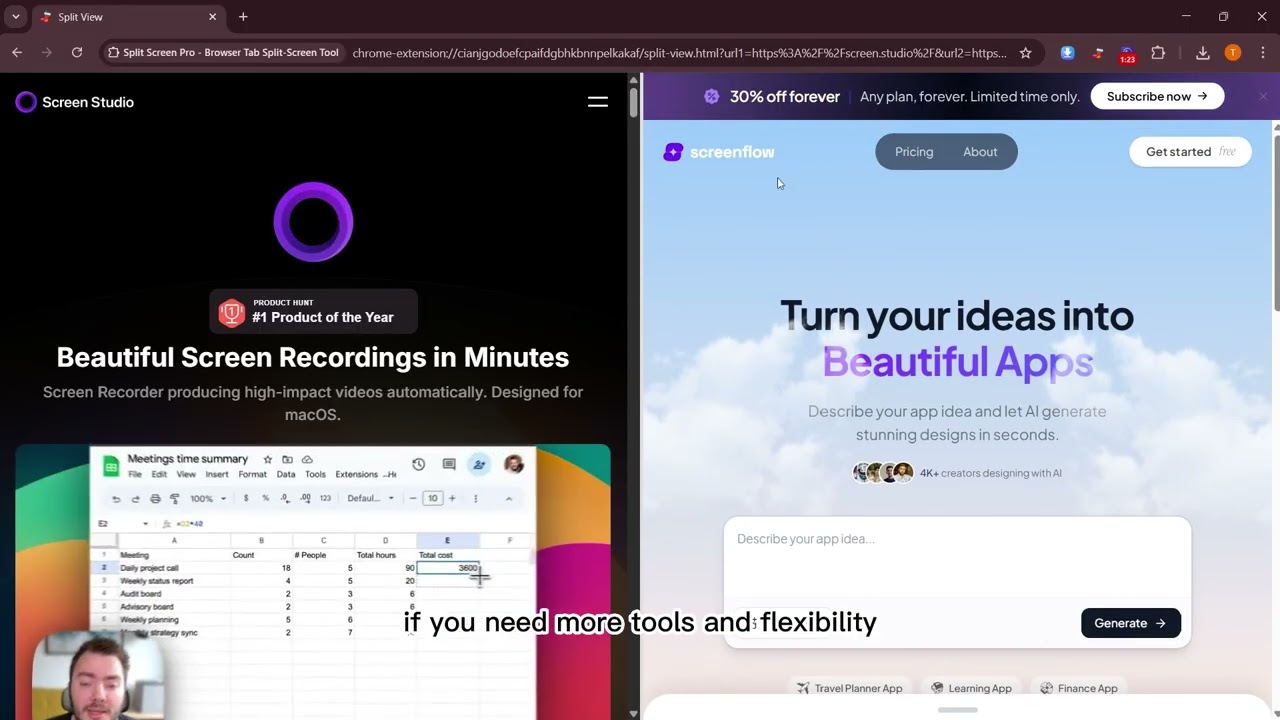This screenshot has height=720, width=1280.
Task: Close the Split View tab
Action: [212, 17]
